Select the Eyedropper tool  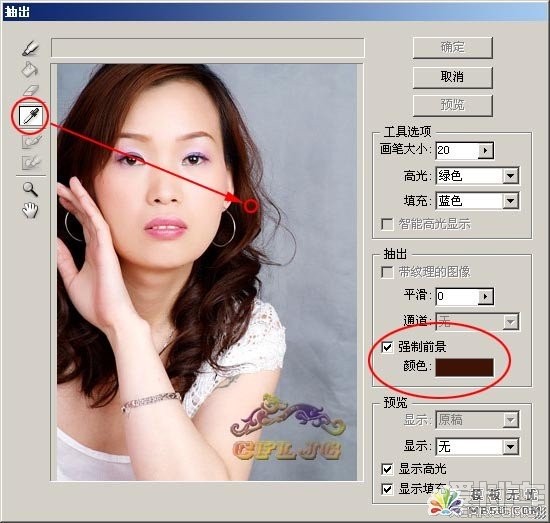click(x=31, y=116)
